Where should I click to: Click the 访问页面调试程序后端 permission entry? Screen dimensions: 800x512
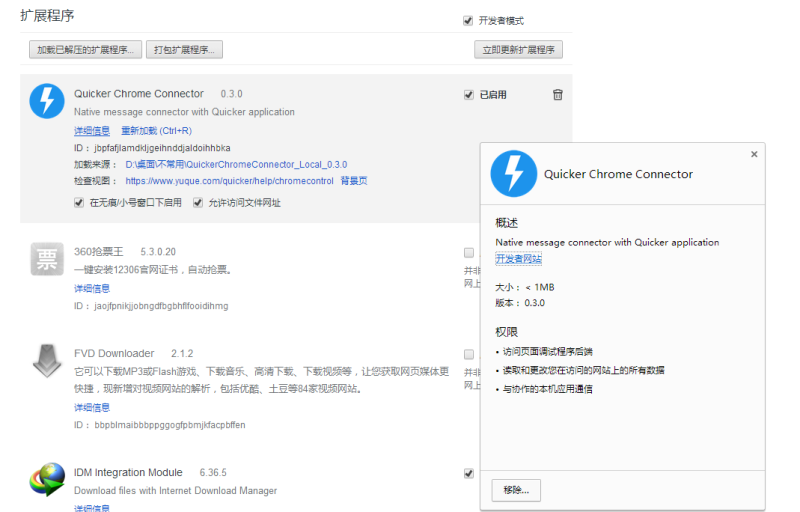click(x=547, y=352)
